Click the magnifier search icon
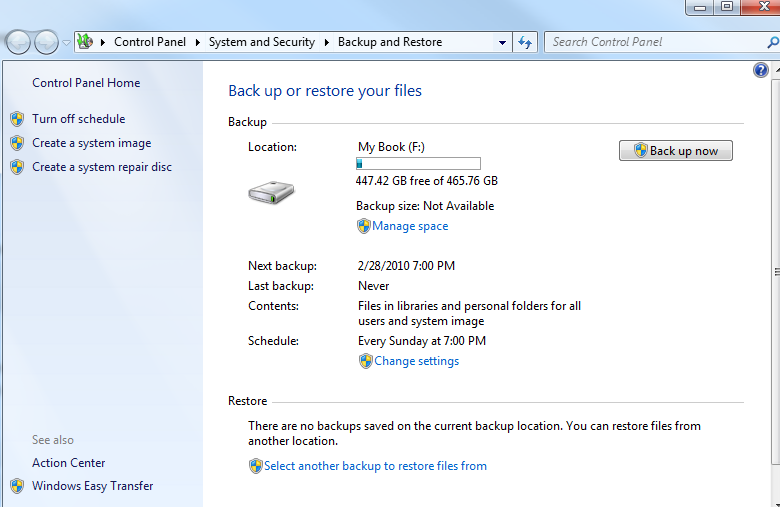The image size is (780, 507). (772, 42)
